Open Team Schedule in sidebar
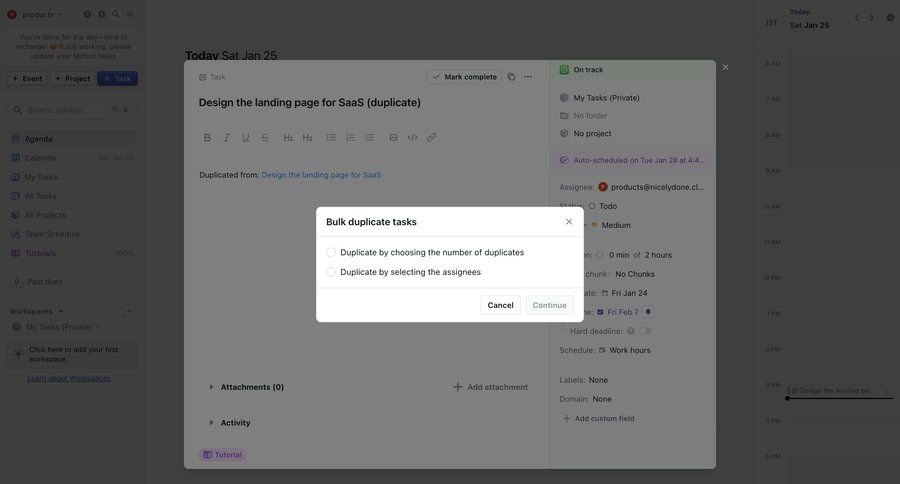Viewport: 900px width, 484px height. pyautogui.click(x=72, y=234)
